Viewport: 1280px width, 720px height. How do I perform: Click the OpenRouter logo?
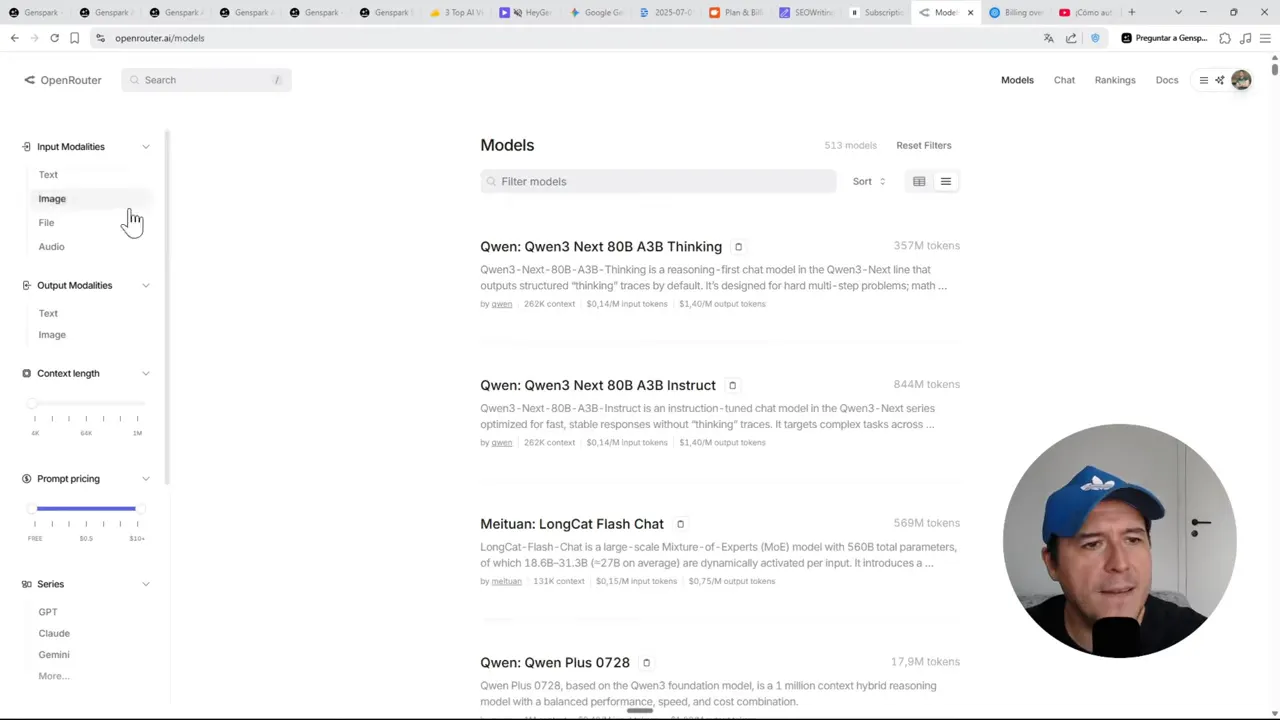pos(63,80)
